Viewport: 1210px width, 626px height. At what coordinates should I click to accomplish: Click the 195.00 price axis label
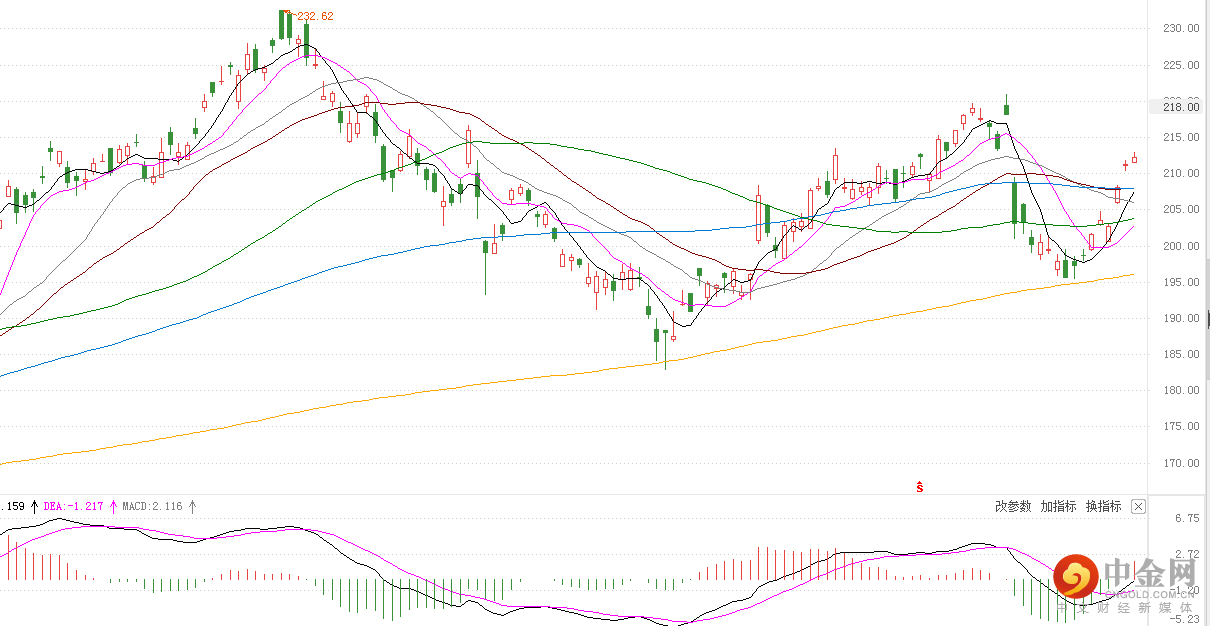pos(1181,282)
